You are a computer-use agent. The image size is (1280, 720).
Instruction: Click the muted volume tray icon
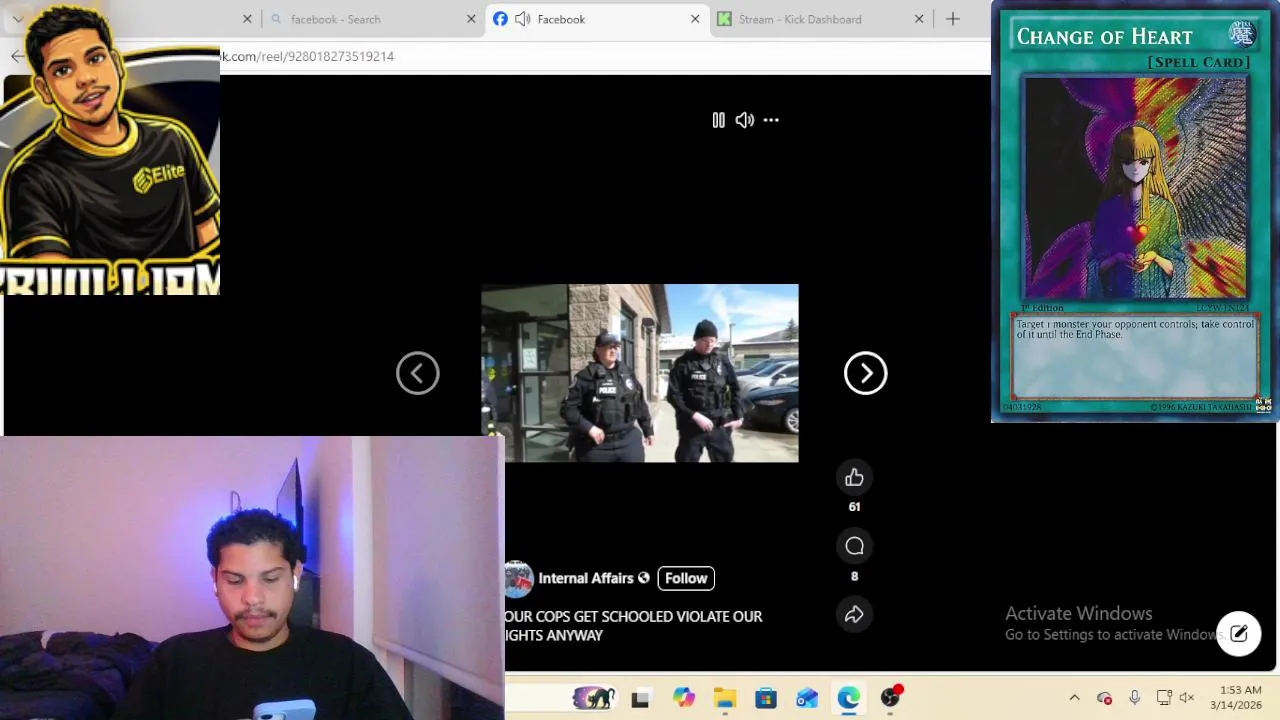(1187, 698)
